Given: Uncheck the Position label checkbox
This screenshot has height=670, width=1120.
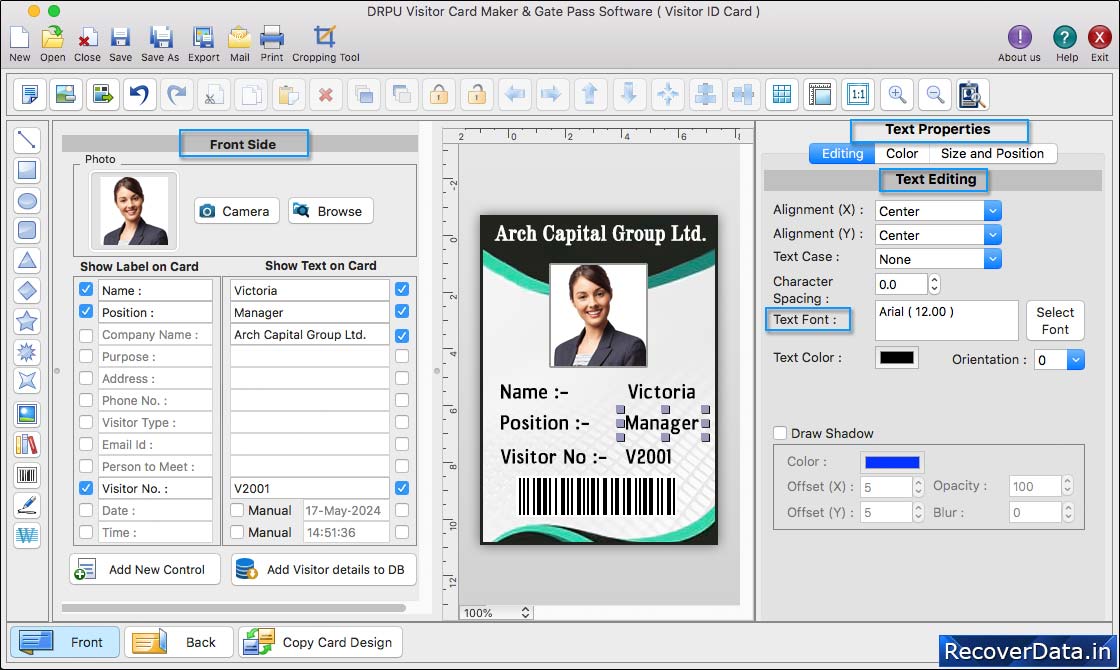Looking at the screenshot, I should pyautogui.click(x=86, y=311).
